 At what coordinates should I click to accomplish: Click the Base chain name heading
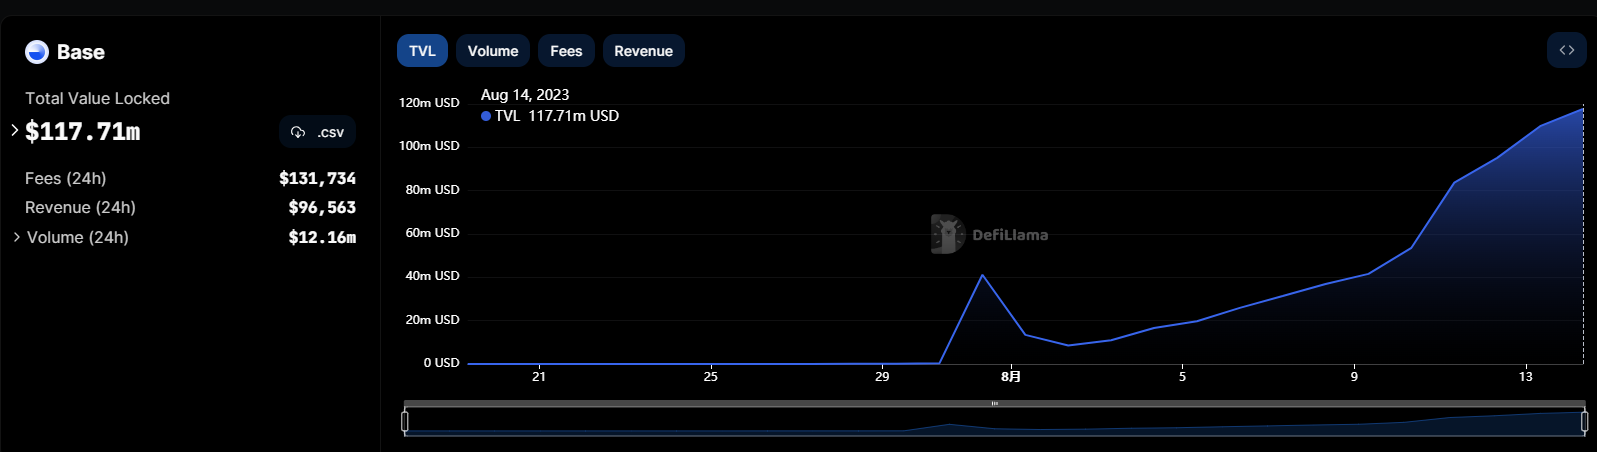[x=80, y=52]
